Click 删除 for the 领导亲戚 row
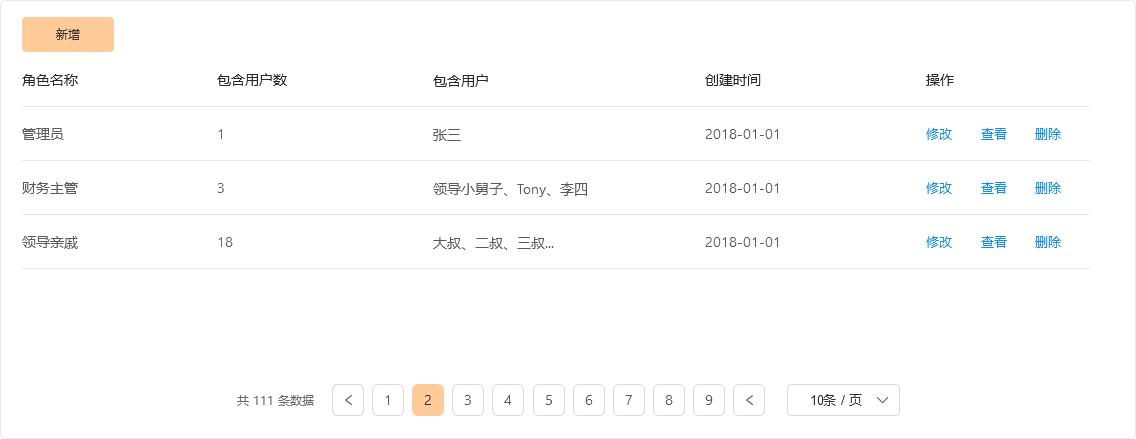Image resolution: width=1136 pixels, height=439 pixels. (1048, 242)
